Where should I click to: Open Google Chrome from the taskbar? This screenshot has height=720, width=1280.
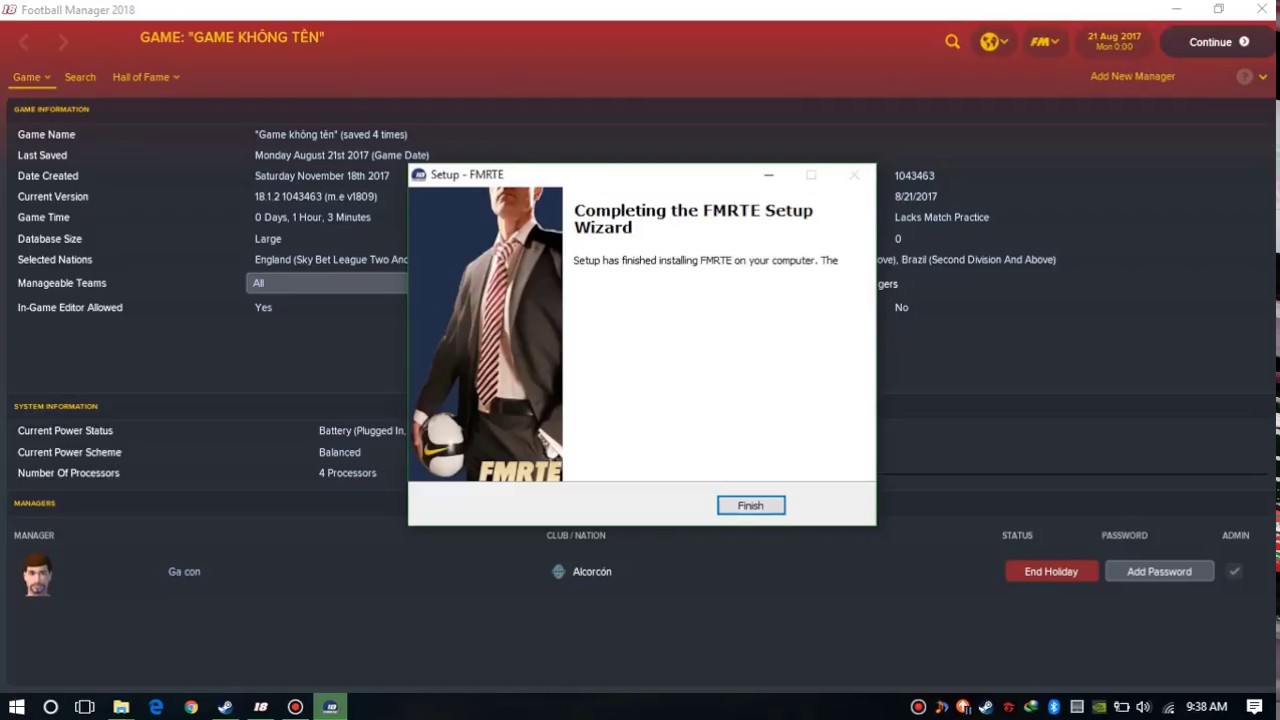click(191, 707)
